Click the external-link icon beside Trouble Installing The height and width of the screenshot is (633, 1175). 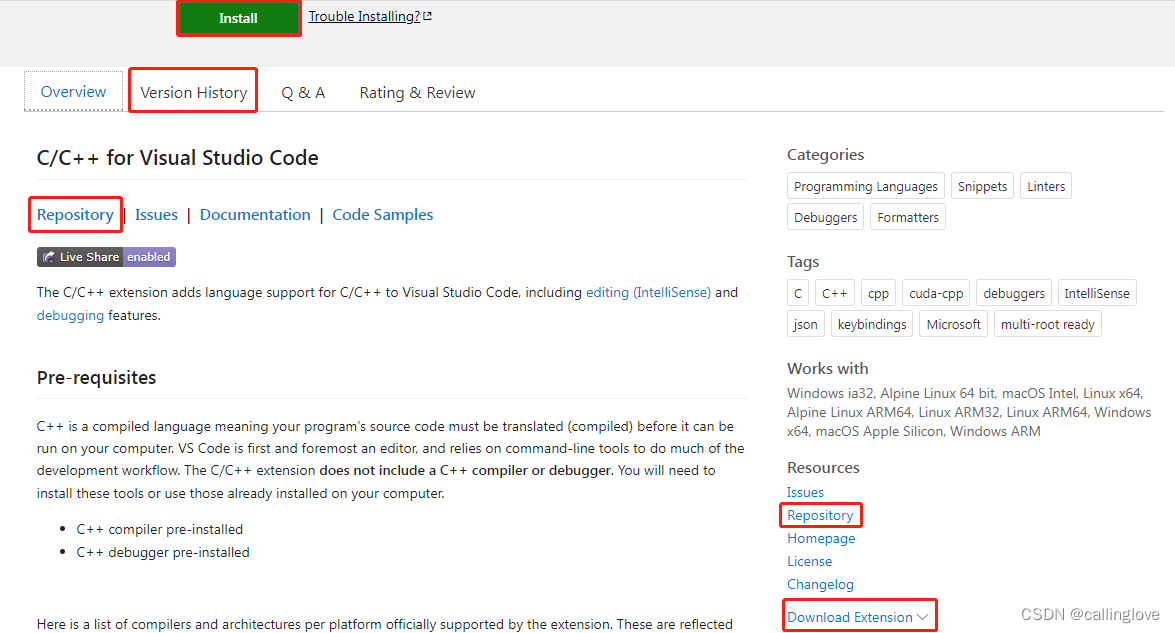[x=427, y=16]
